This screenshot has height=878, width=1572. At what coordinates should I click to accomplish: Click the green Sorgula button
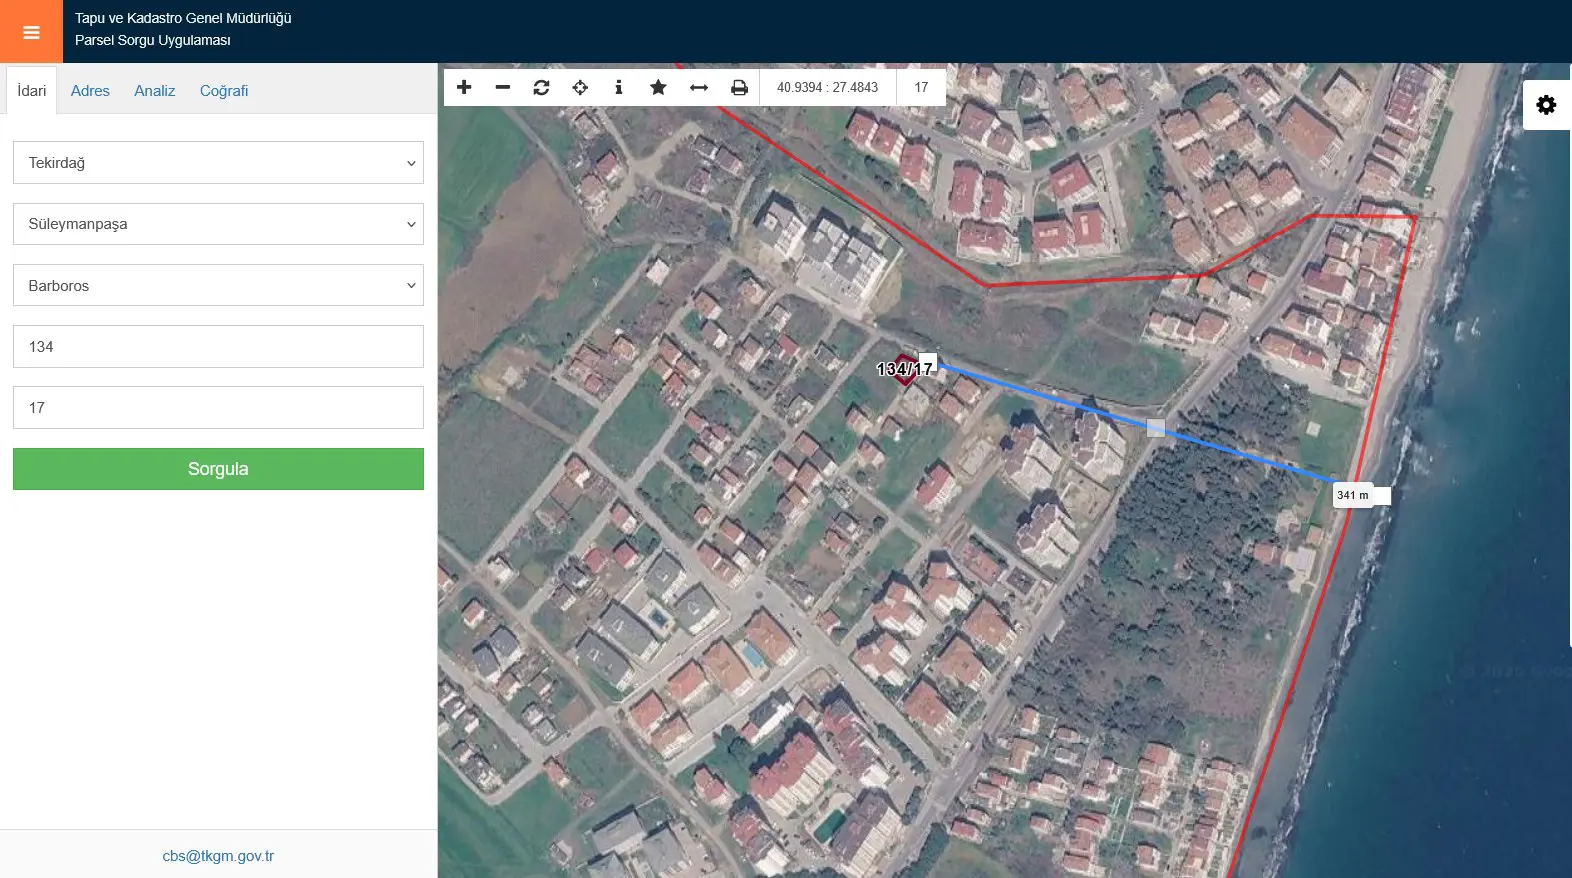tap(218, 469)
